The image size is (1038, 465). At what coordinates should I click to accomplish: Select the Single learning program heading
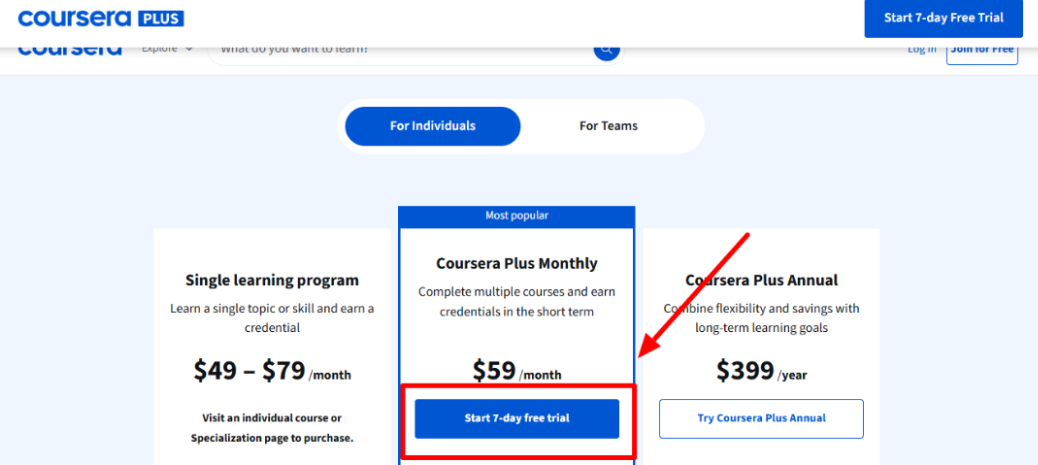click(x=272, y=280)
